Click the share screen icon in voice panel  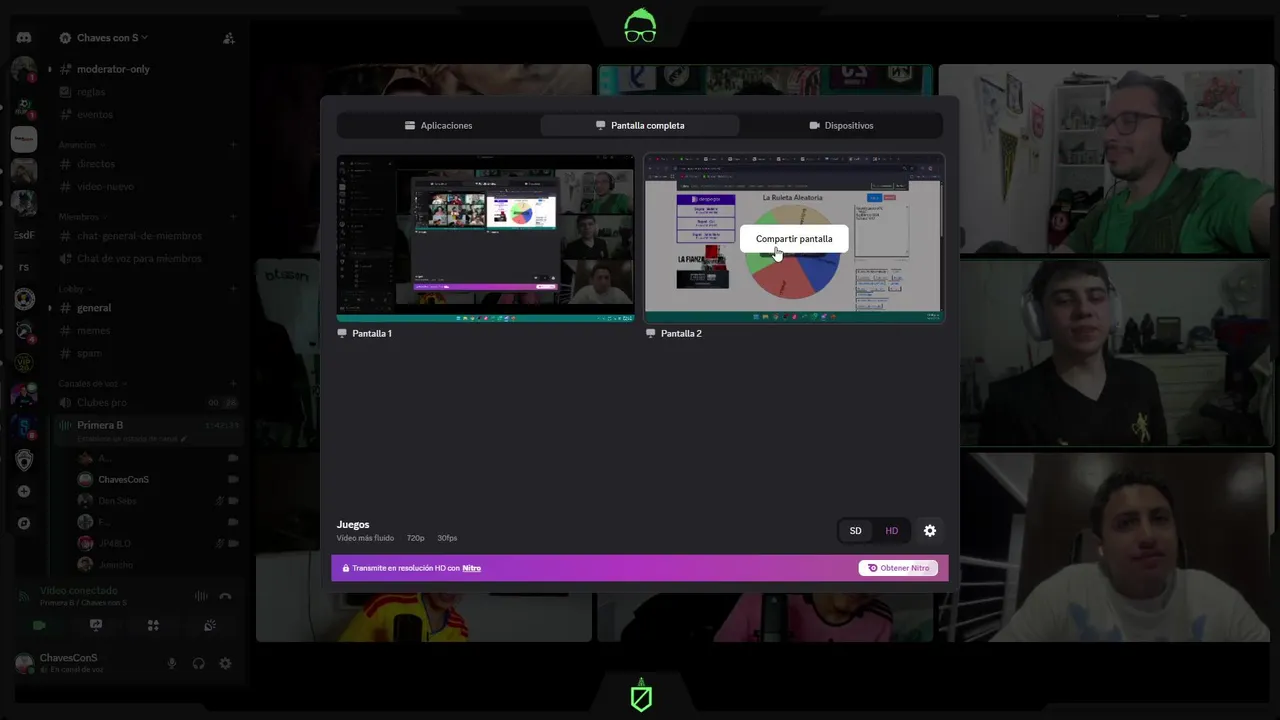[x=96, y=625]
